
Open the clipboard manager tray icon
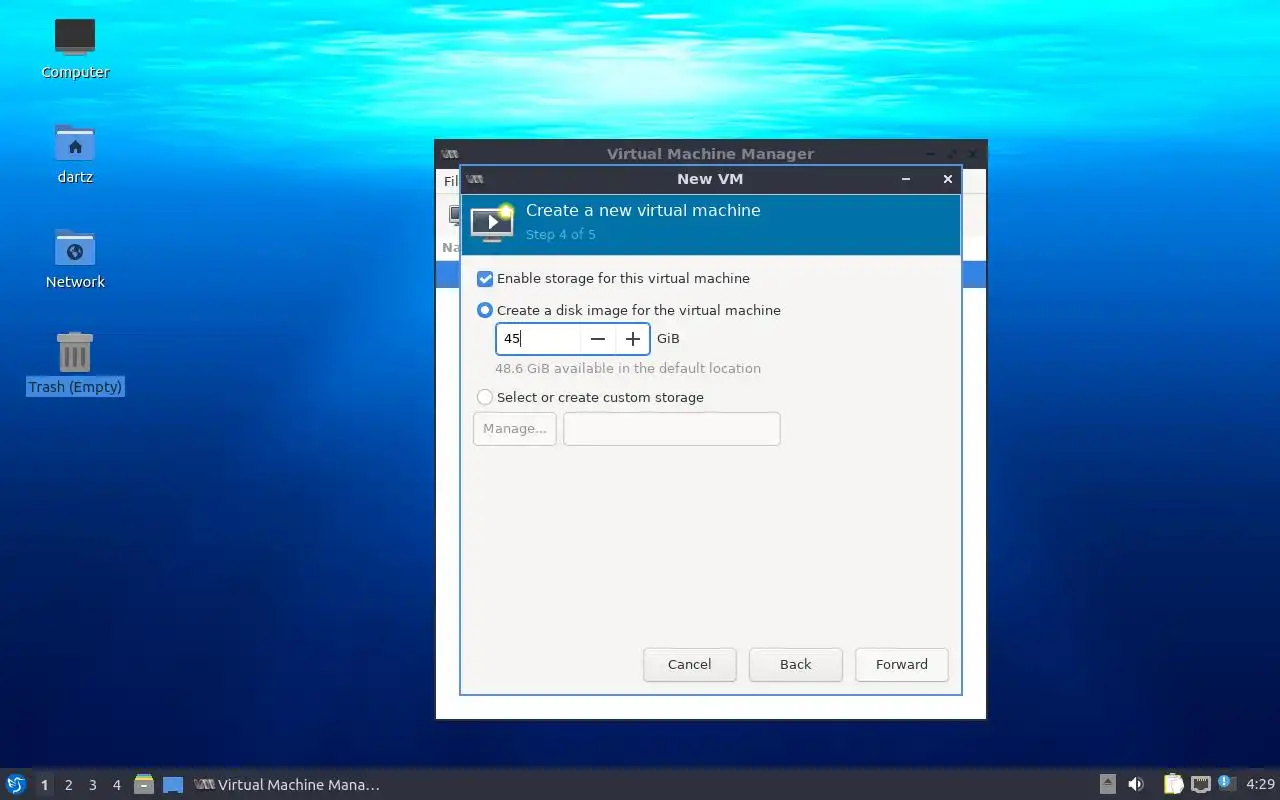tap(1173, 785)
